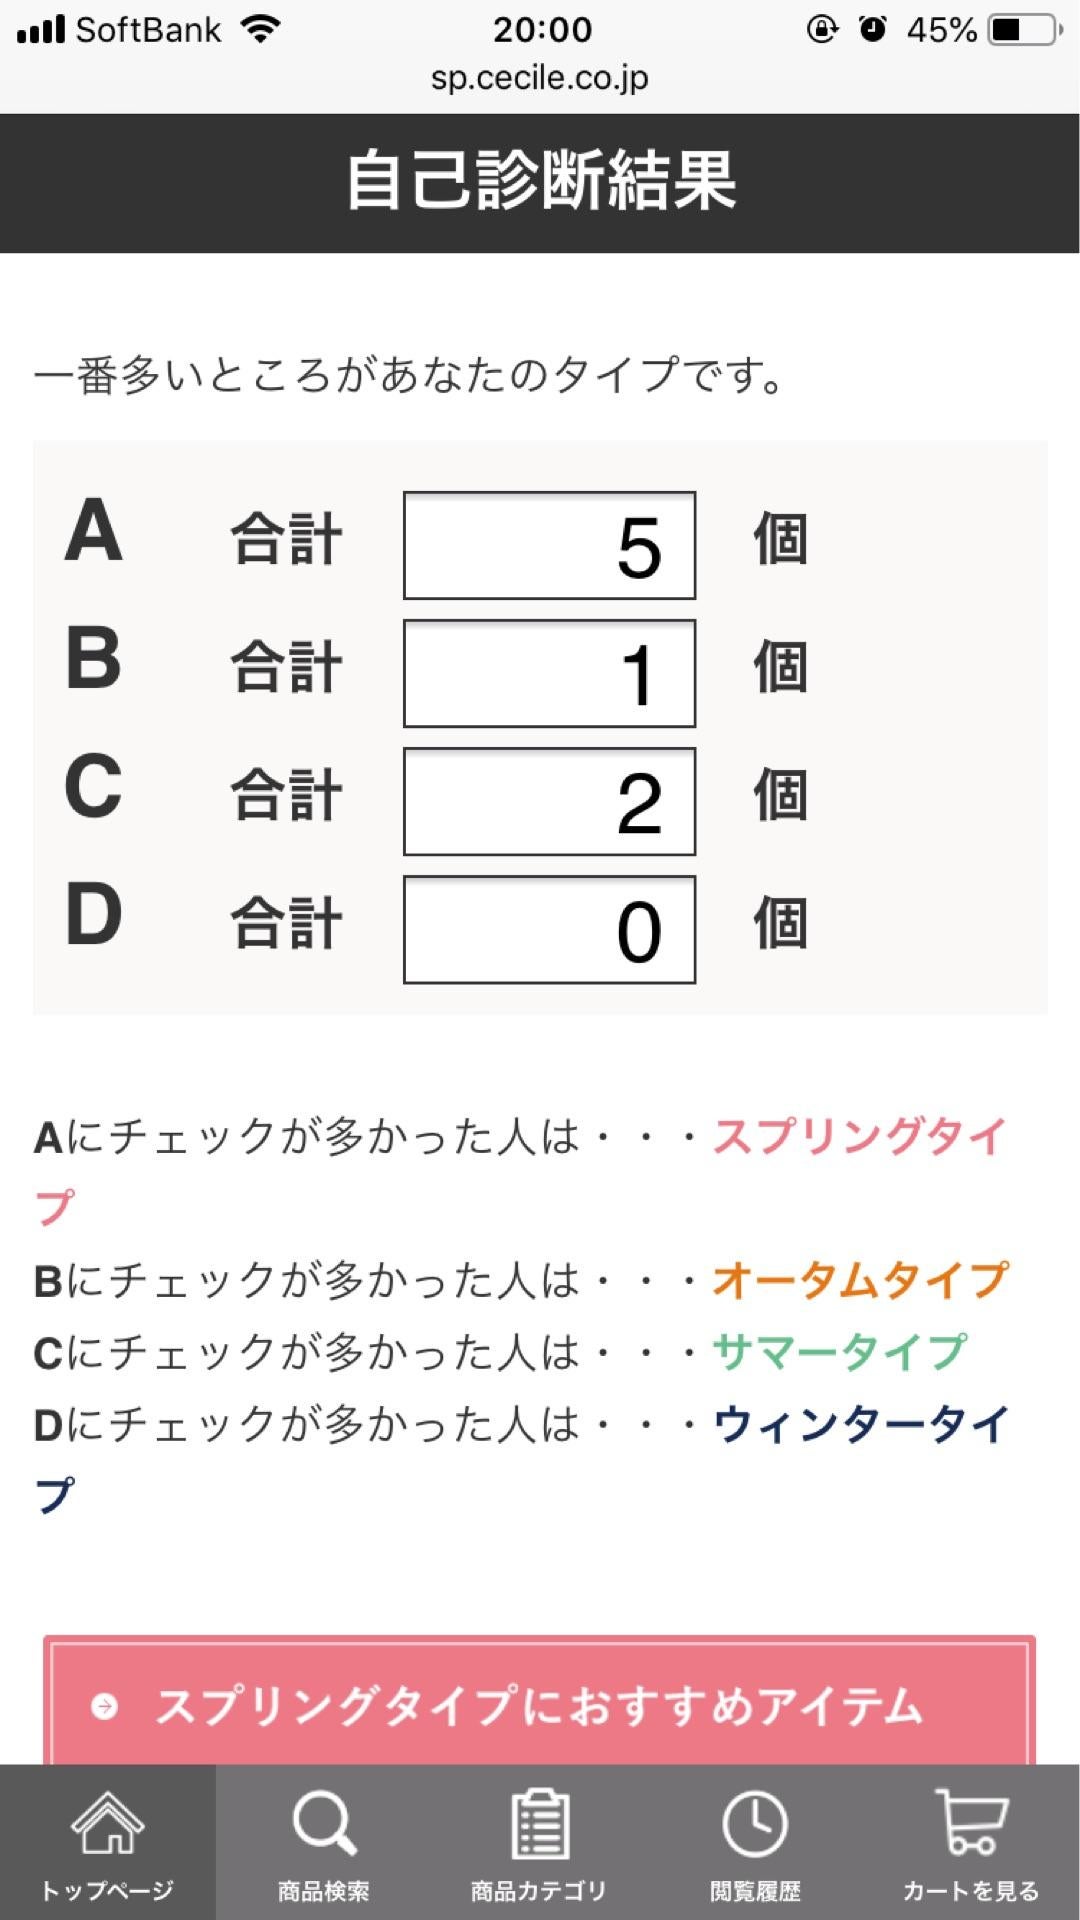Tap the Wi-Fi icon in the status bar
This screenshot has width=1080, height=1920.
click(x=260, y=29)
